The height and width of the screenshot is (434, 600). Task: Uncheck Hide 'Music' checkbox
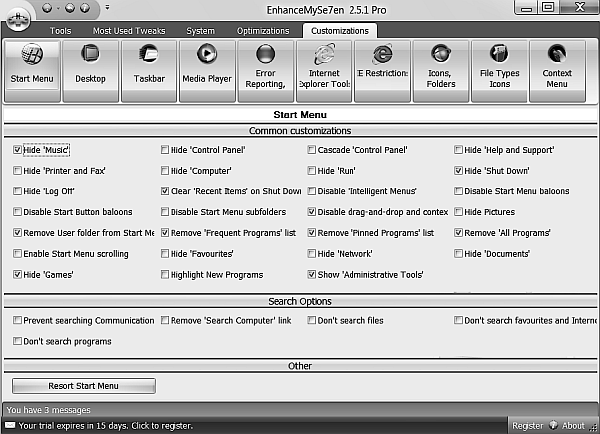coord(17,150)
